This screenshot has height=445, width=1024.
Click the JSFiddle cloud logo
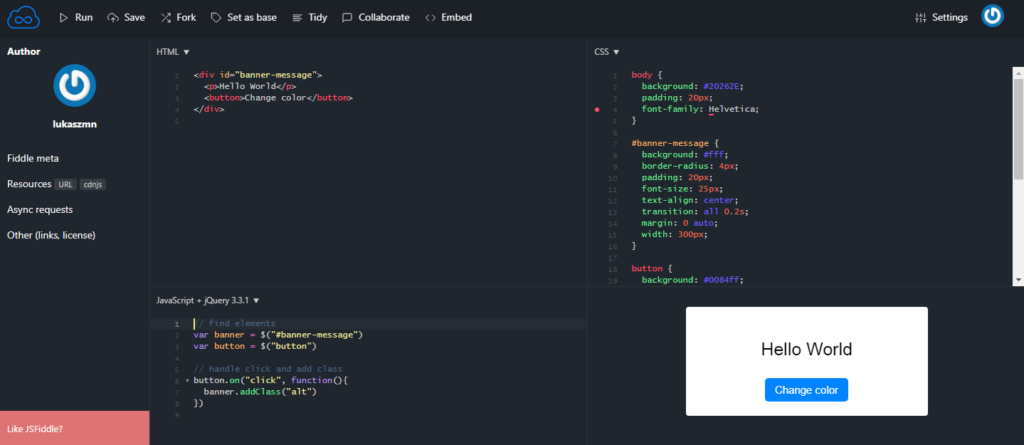click(24, 18)
